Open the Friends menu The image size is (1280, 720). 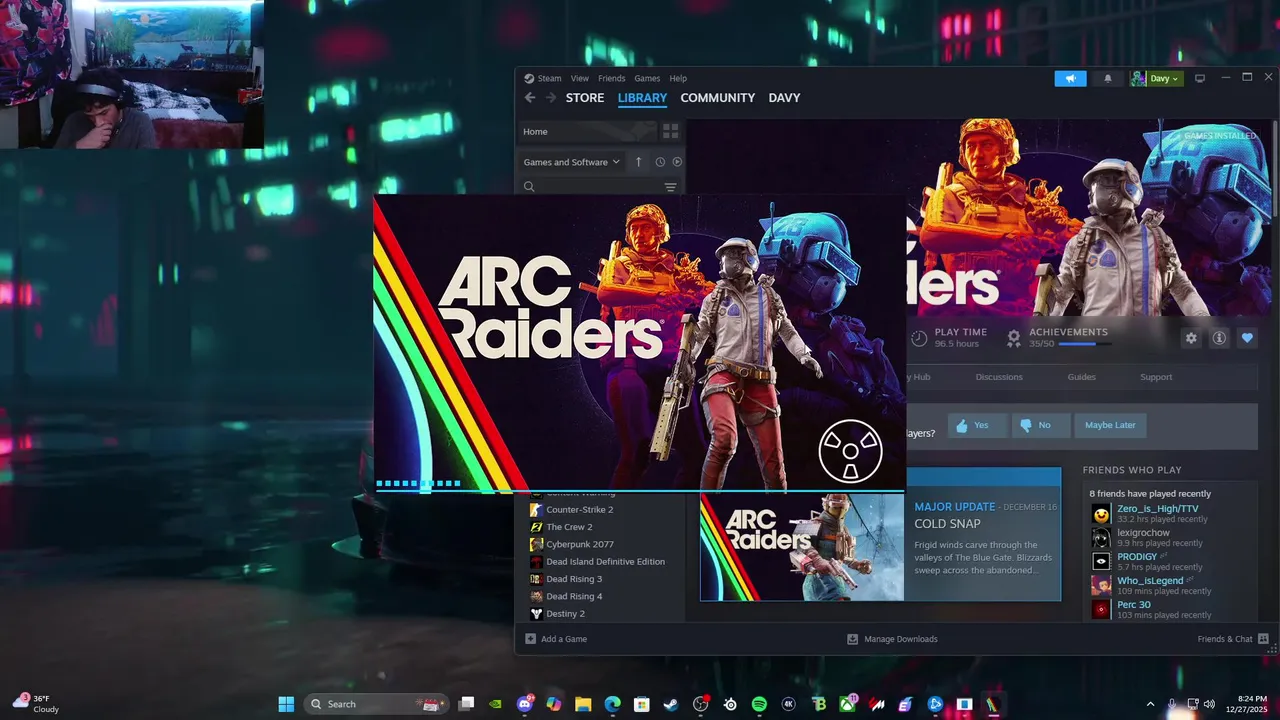[611, 78]
